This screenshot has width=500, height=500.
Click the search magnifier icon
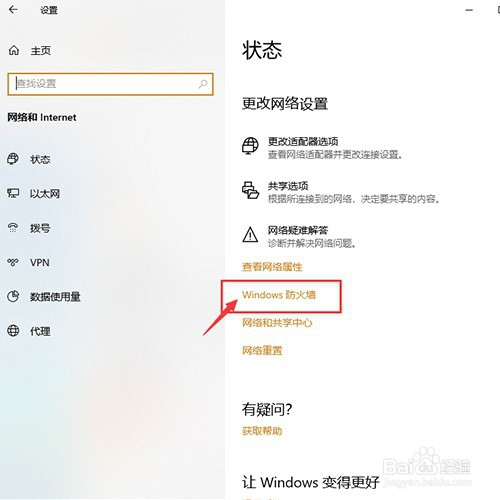[x=203, y=84]
